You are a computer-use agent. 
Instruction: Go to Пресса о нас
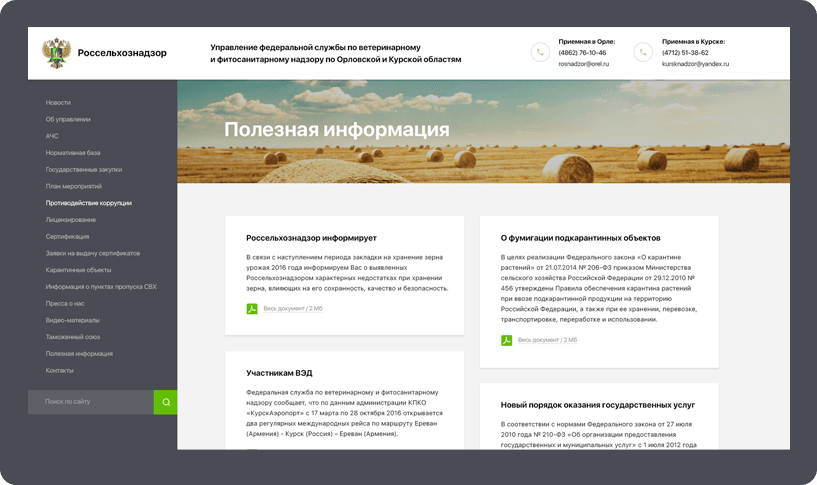coord(65,303)
